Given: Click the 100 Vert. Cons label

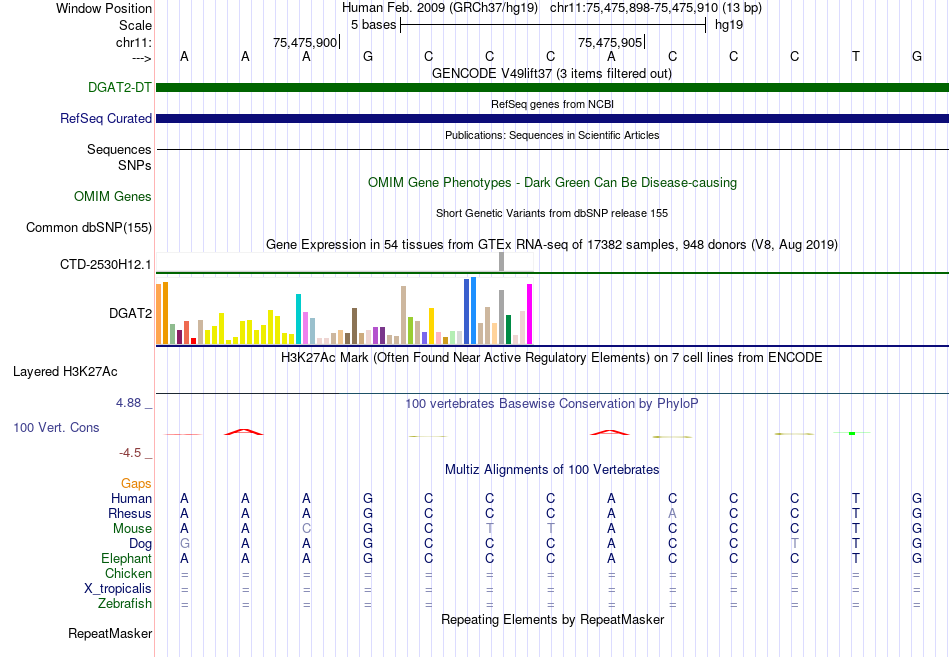Looking at the screenshot, I should point(56,427).
